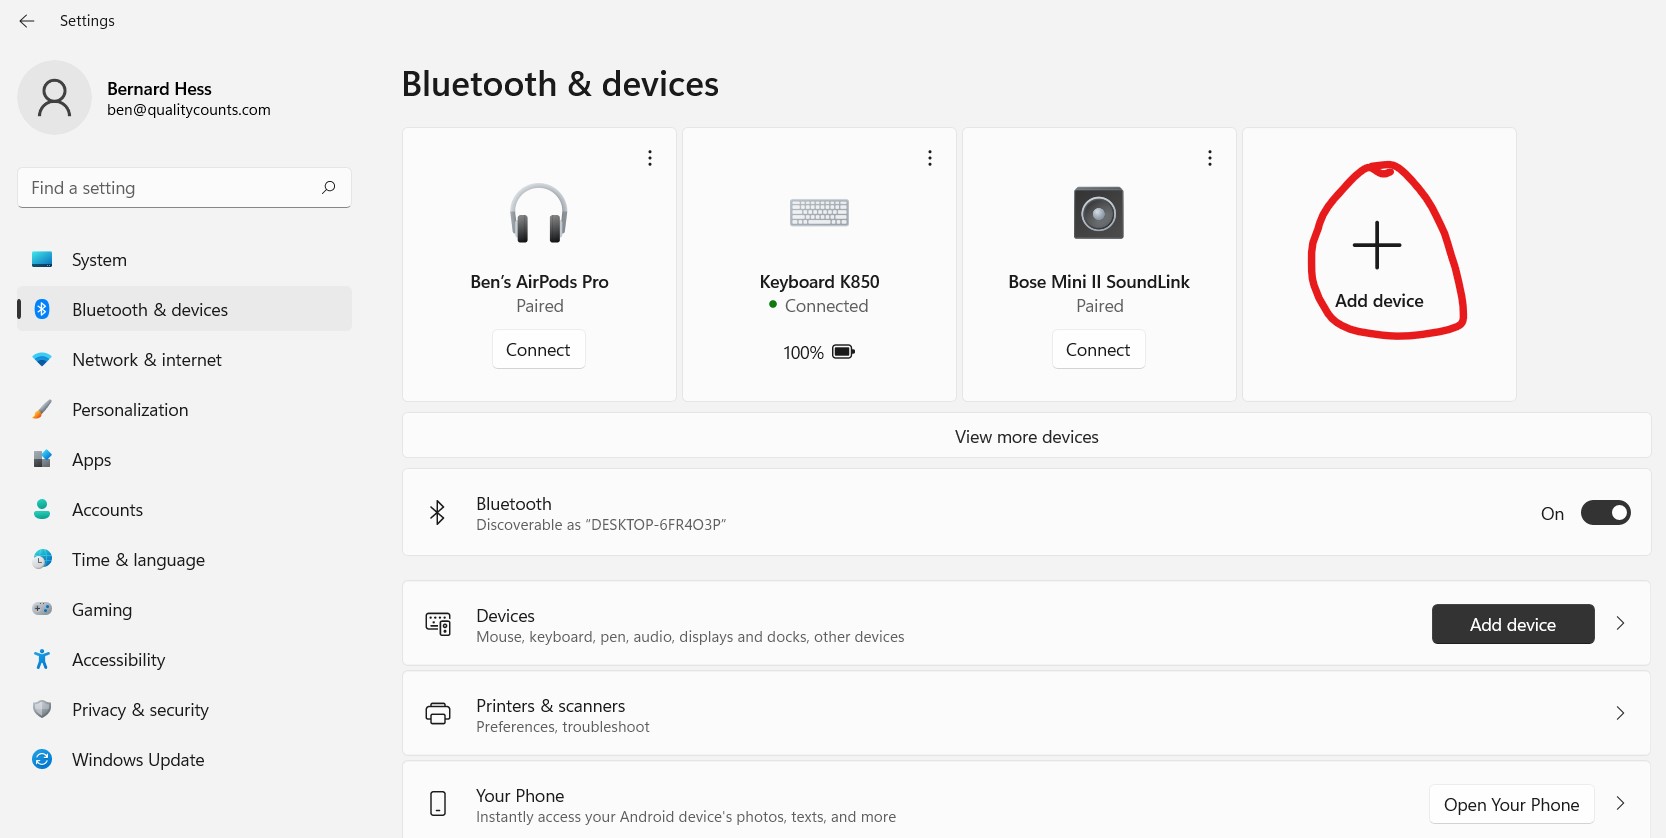Click the Keyboard K850 keyboard icon
Viewport: 1666px width, 838px height.
click(x=819, y=212)
